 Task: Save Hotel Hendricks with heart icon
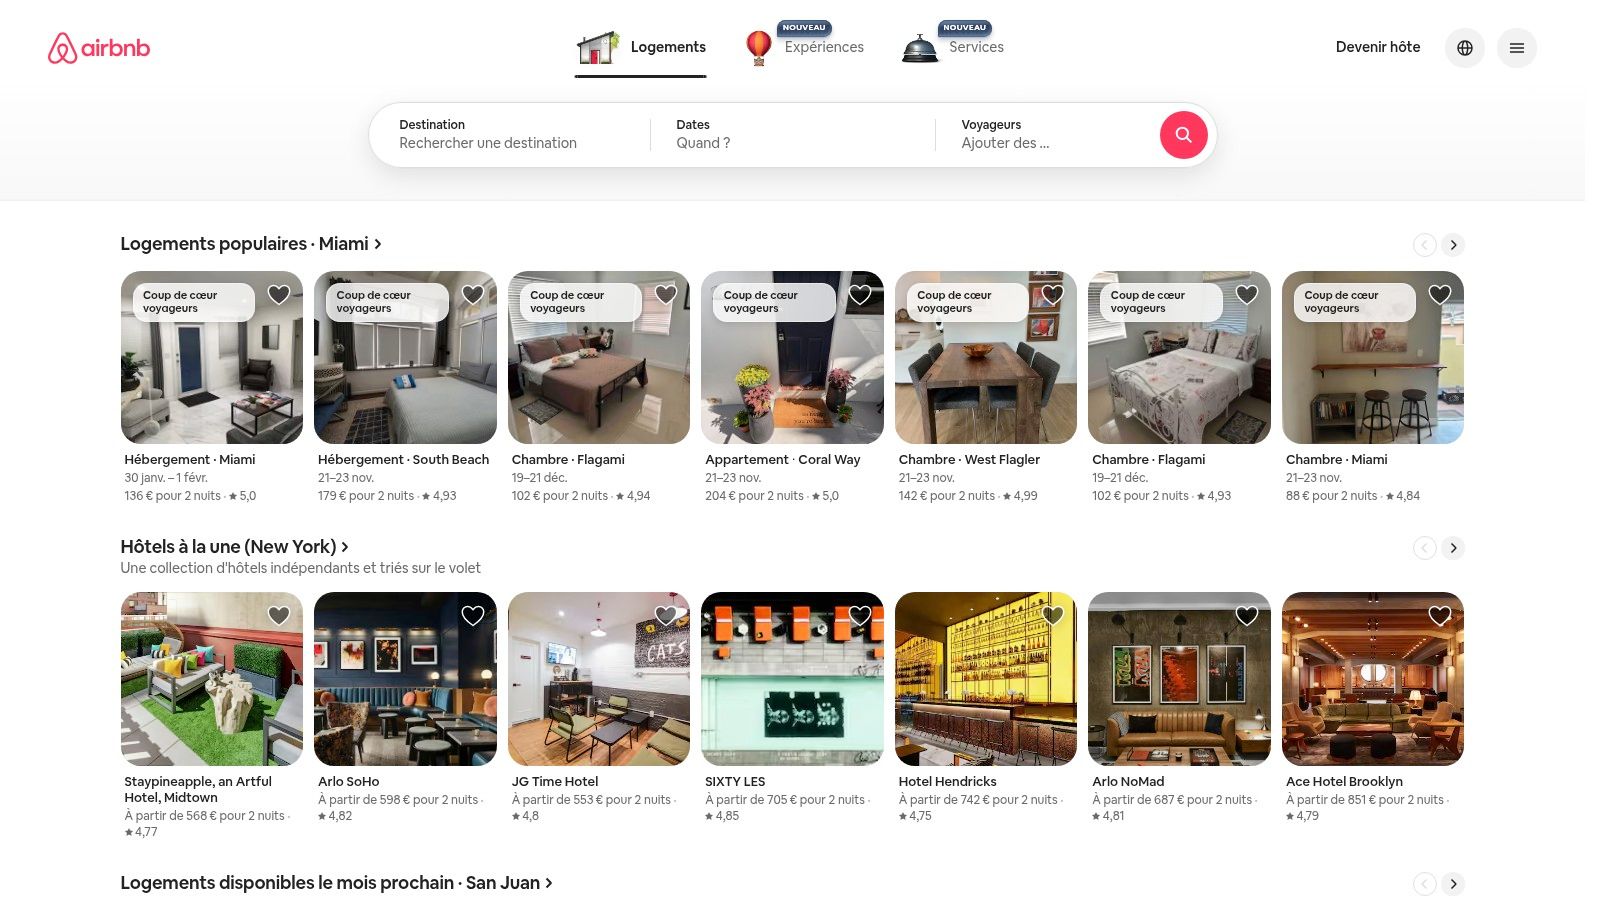(x=1053, y=616)
